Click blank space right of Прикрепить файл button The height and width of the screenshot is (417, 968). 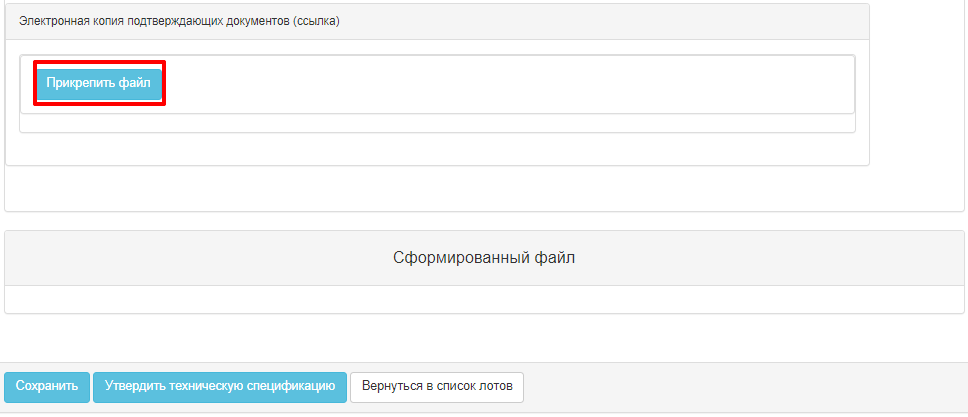pos(506,84)
